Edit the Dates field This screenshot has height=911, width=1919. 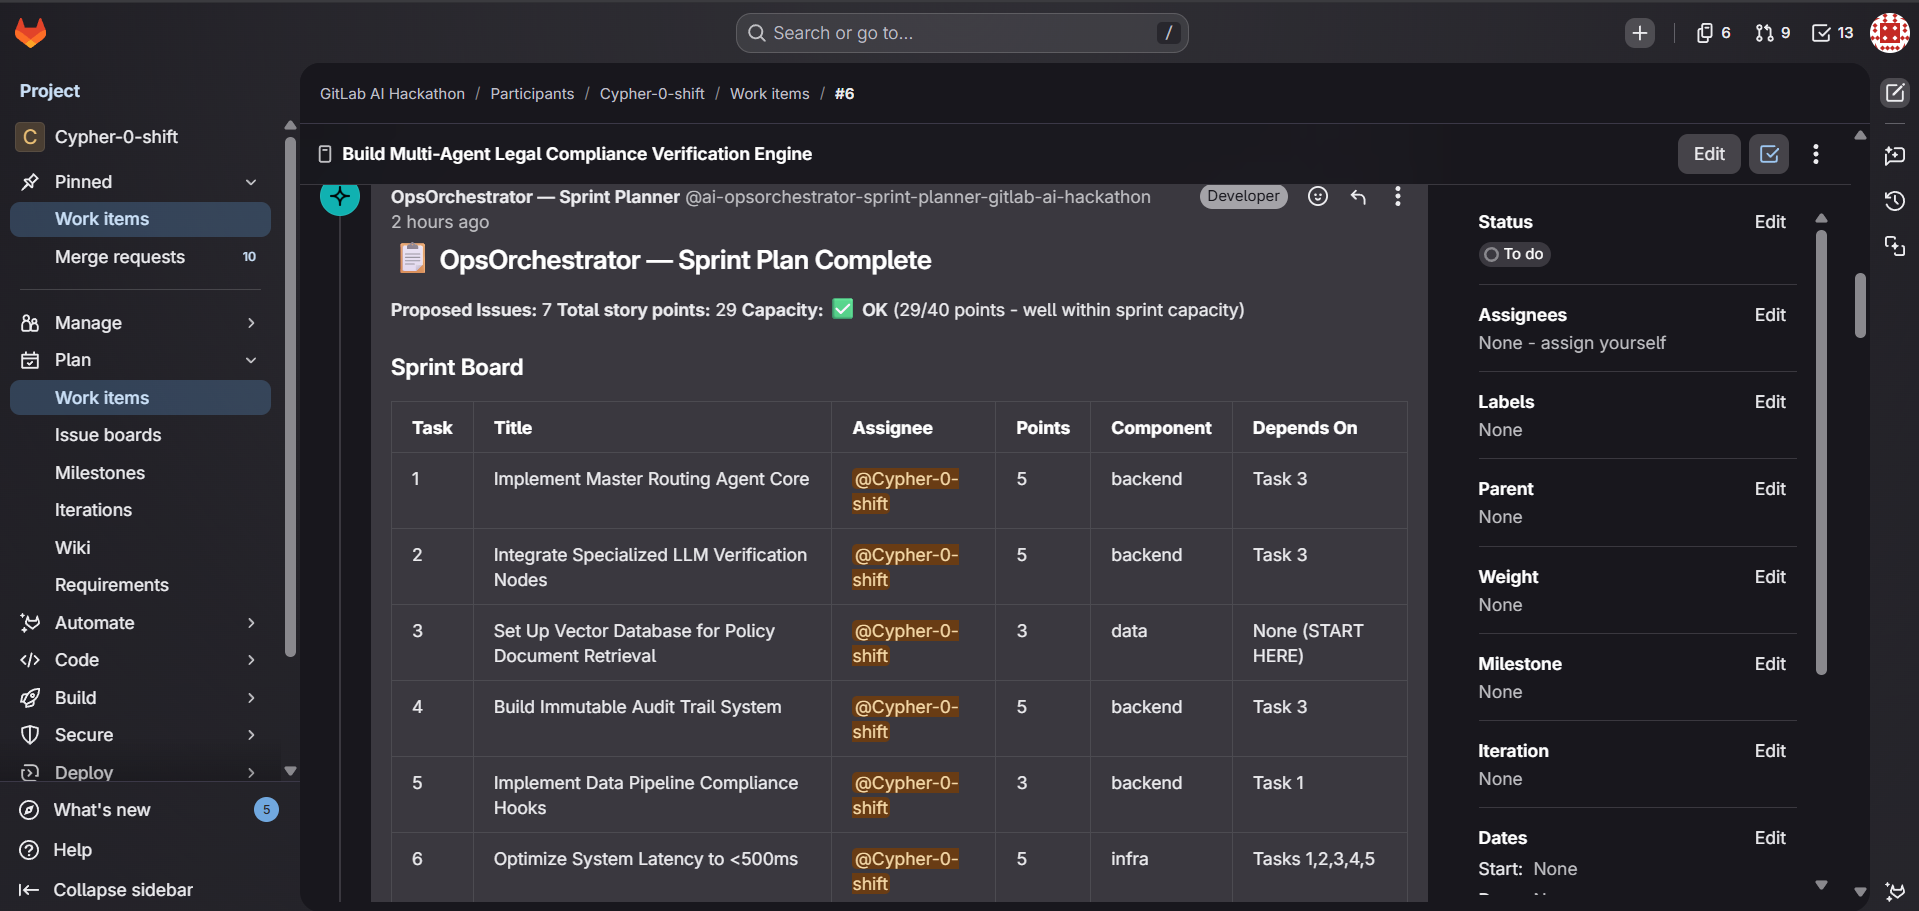[1770, 838]
